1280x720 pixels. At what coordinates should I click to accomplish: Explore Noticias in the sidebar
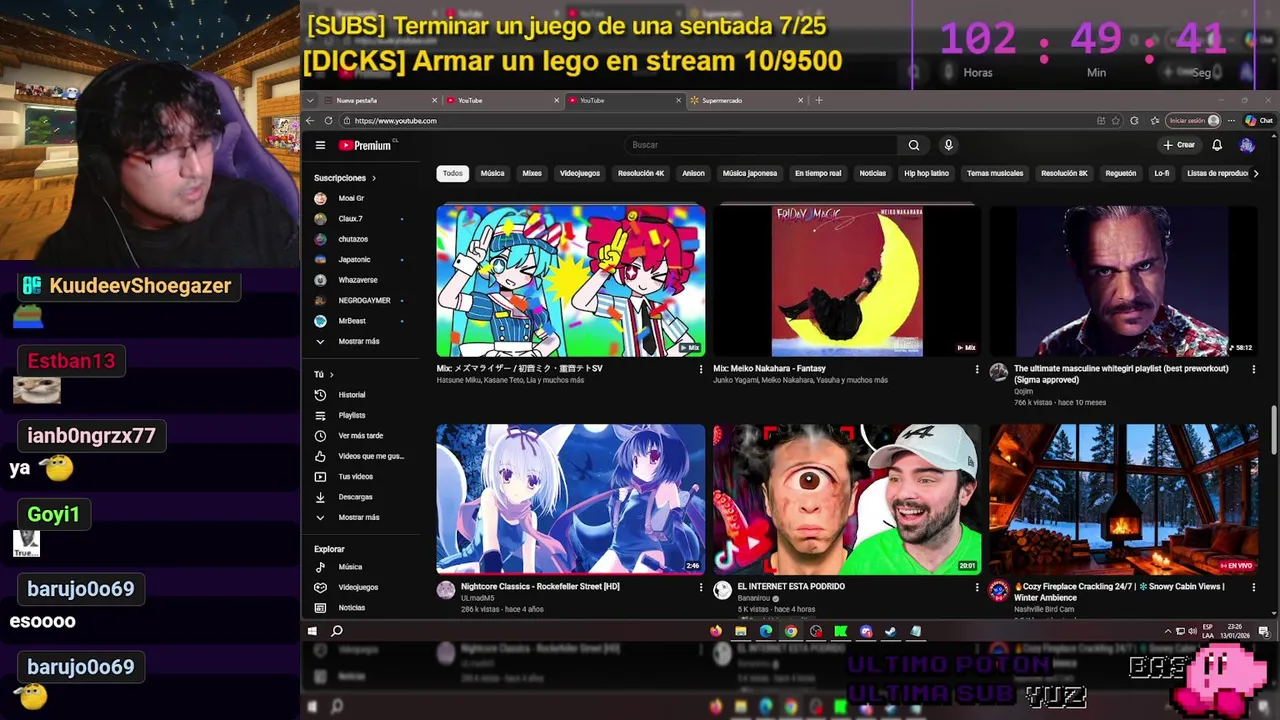(x=351, y=608)
